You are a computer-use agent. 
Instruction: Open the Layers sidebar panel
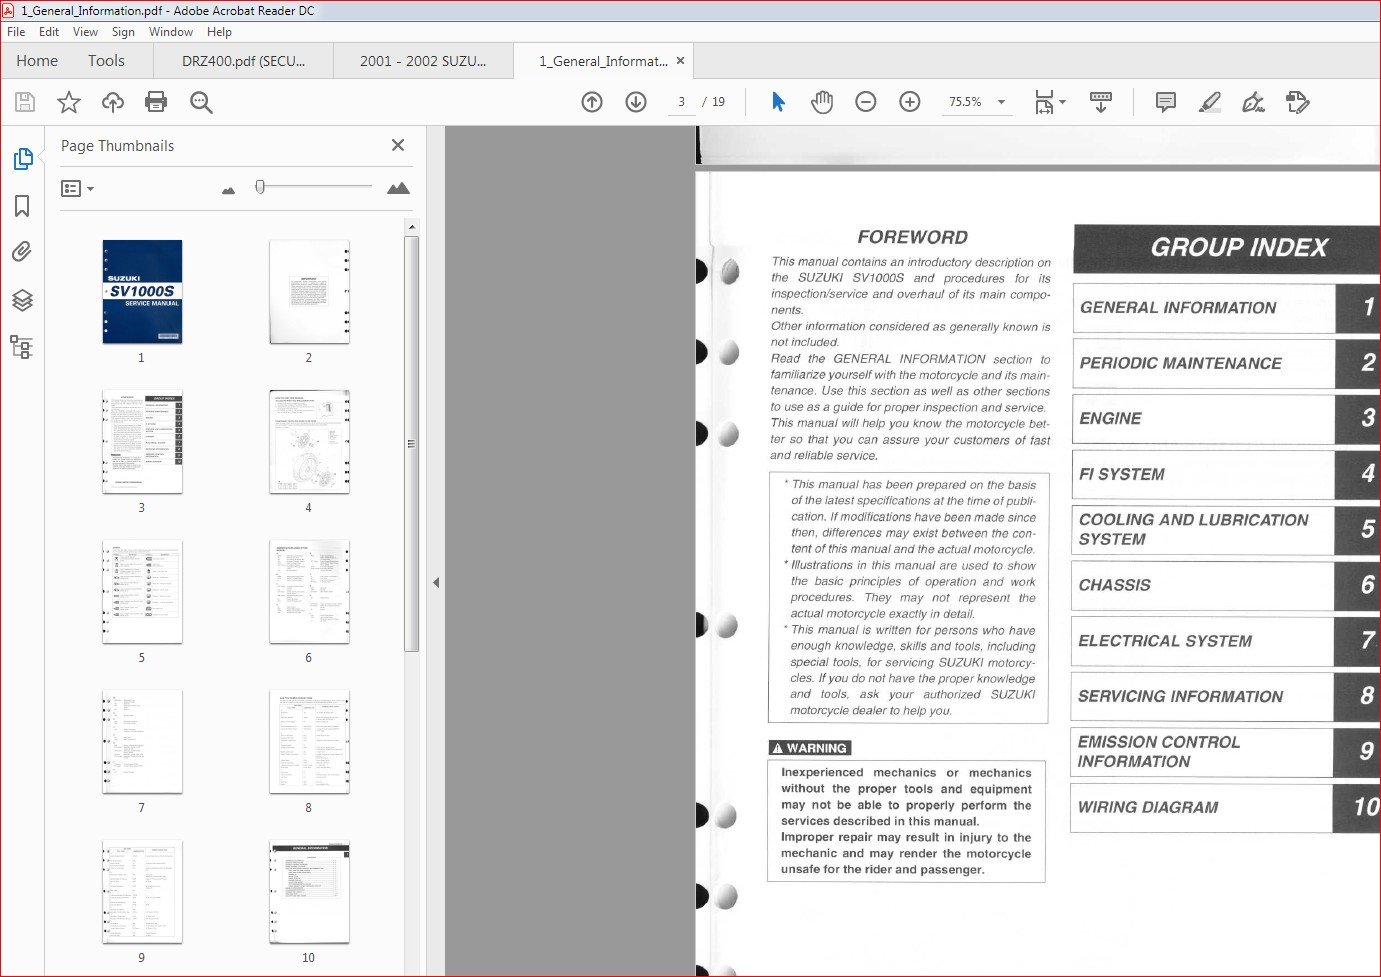click(22, 300)
